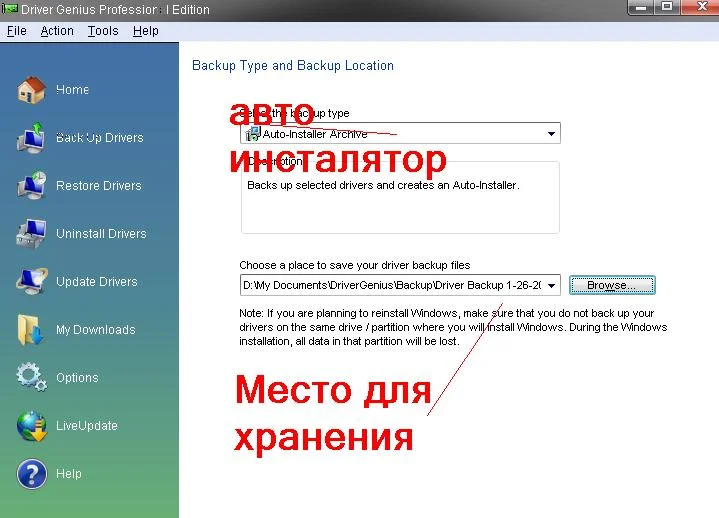Click the Auto-Installer Archive combo box text
Image resolution: width=719 pixels, height=518 pixels.
315,134
